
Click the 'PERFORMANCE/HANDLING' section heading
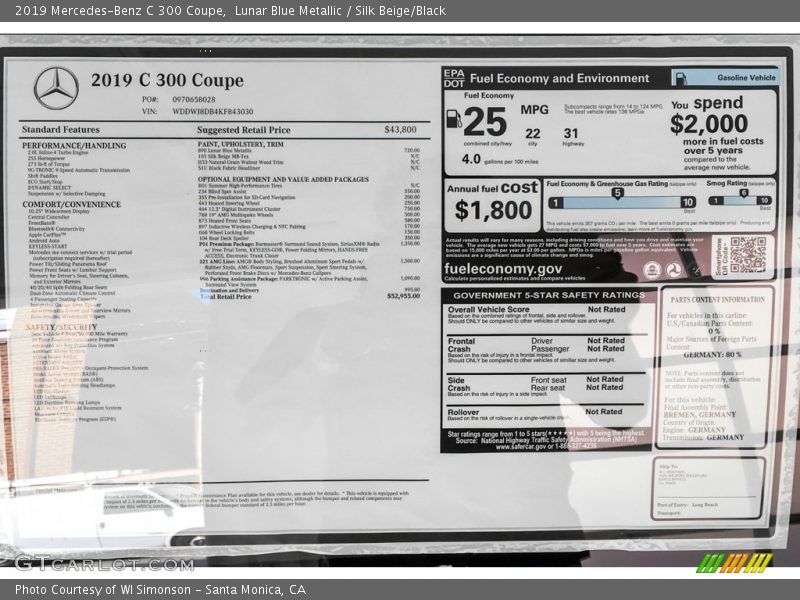coord(74,145)
